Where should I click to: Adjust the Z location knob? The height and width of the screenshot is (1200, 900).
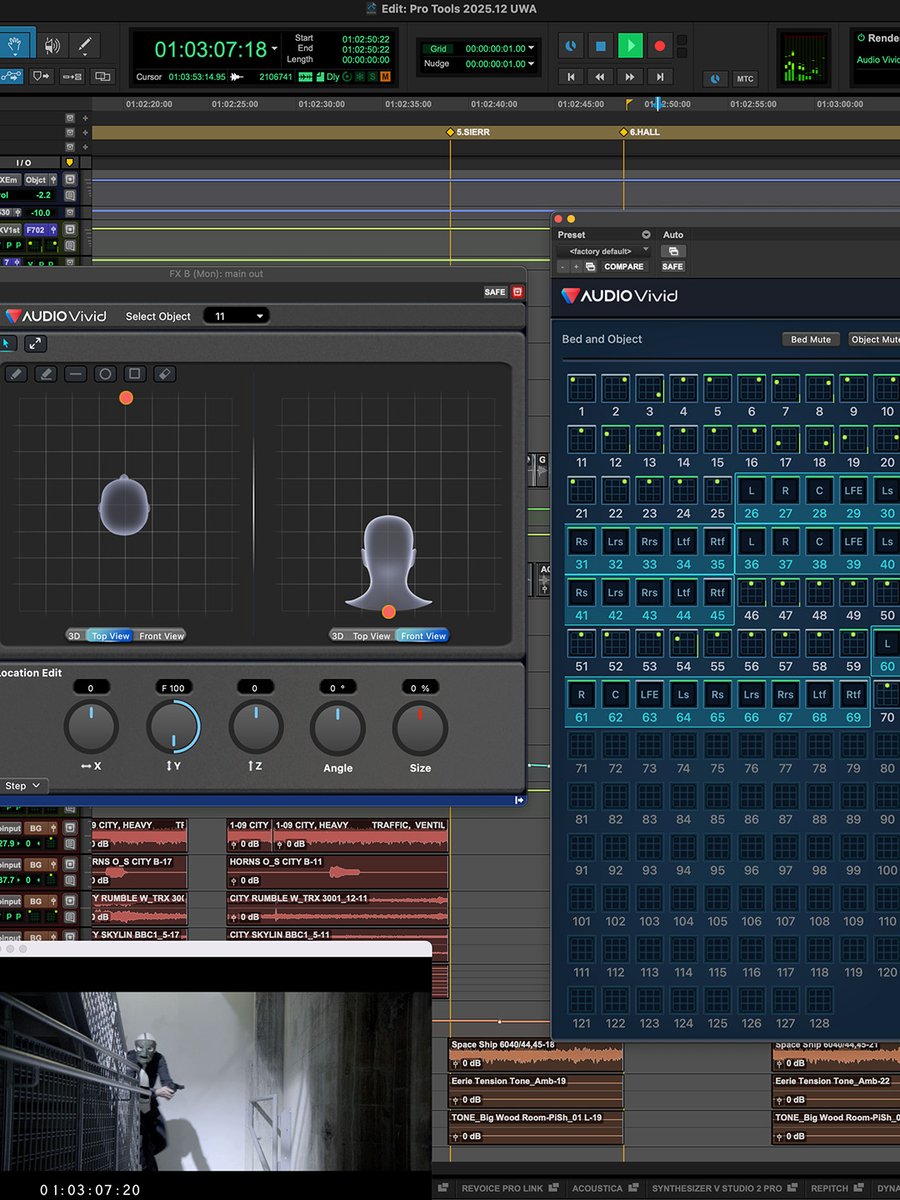click(x=256, y=728)
